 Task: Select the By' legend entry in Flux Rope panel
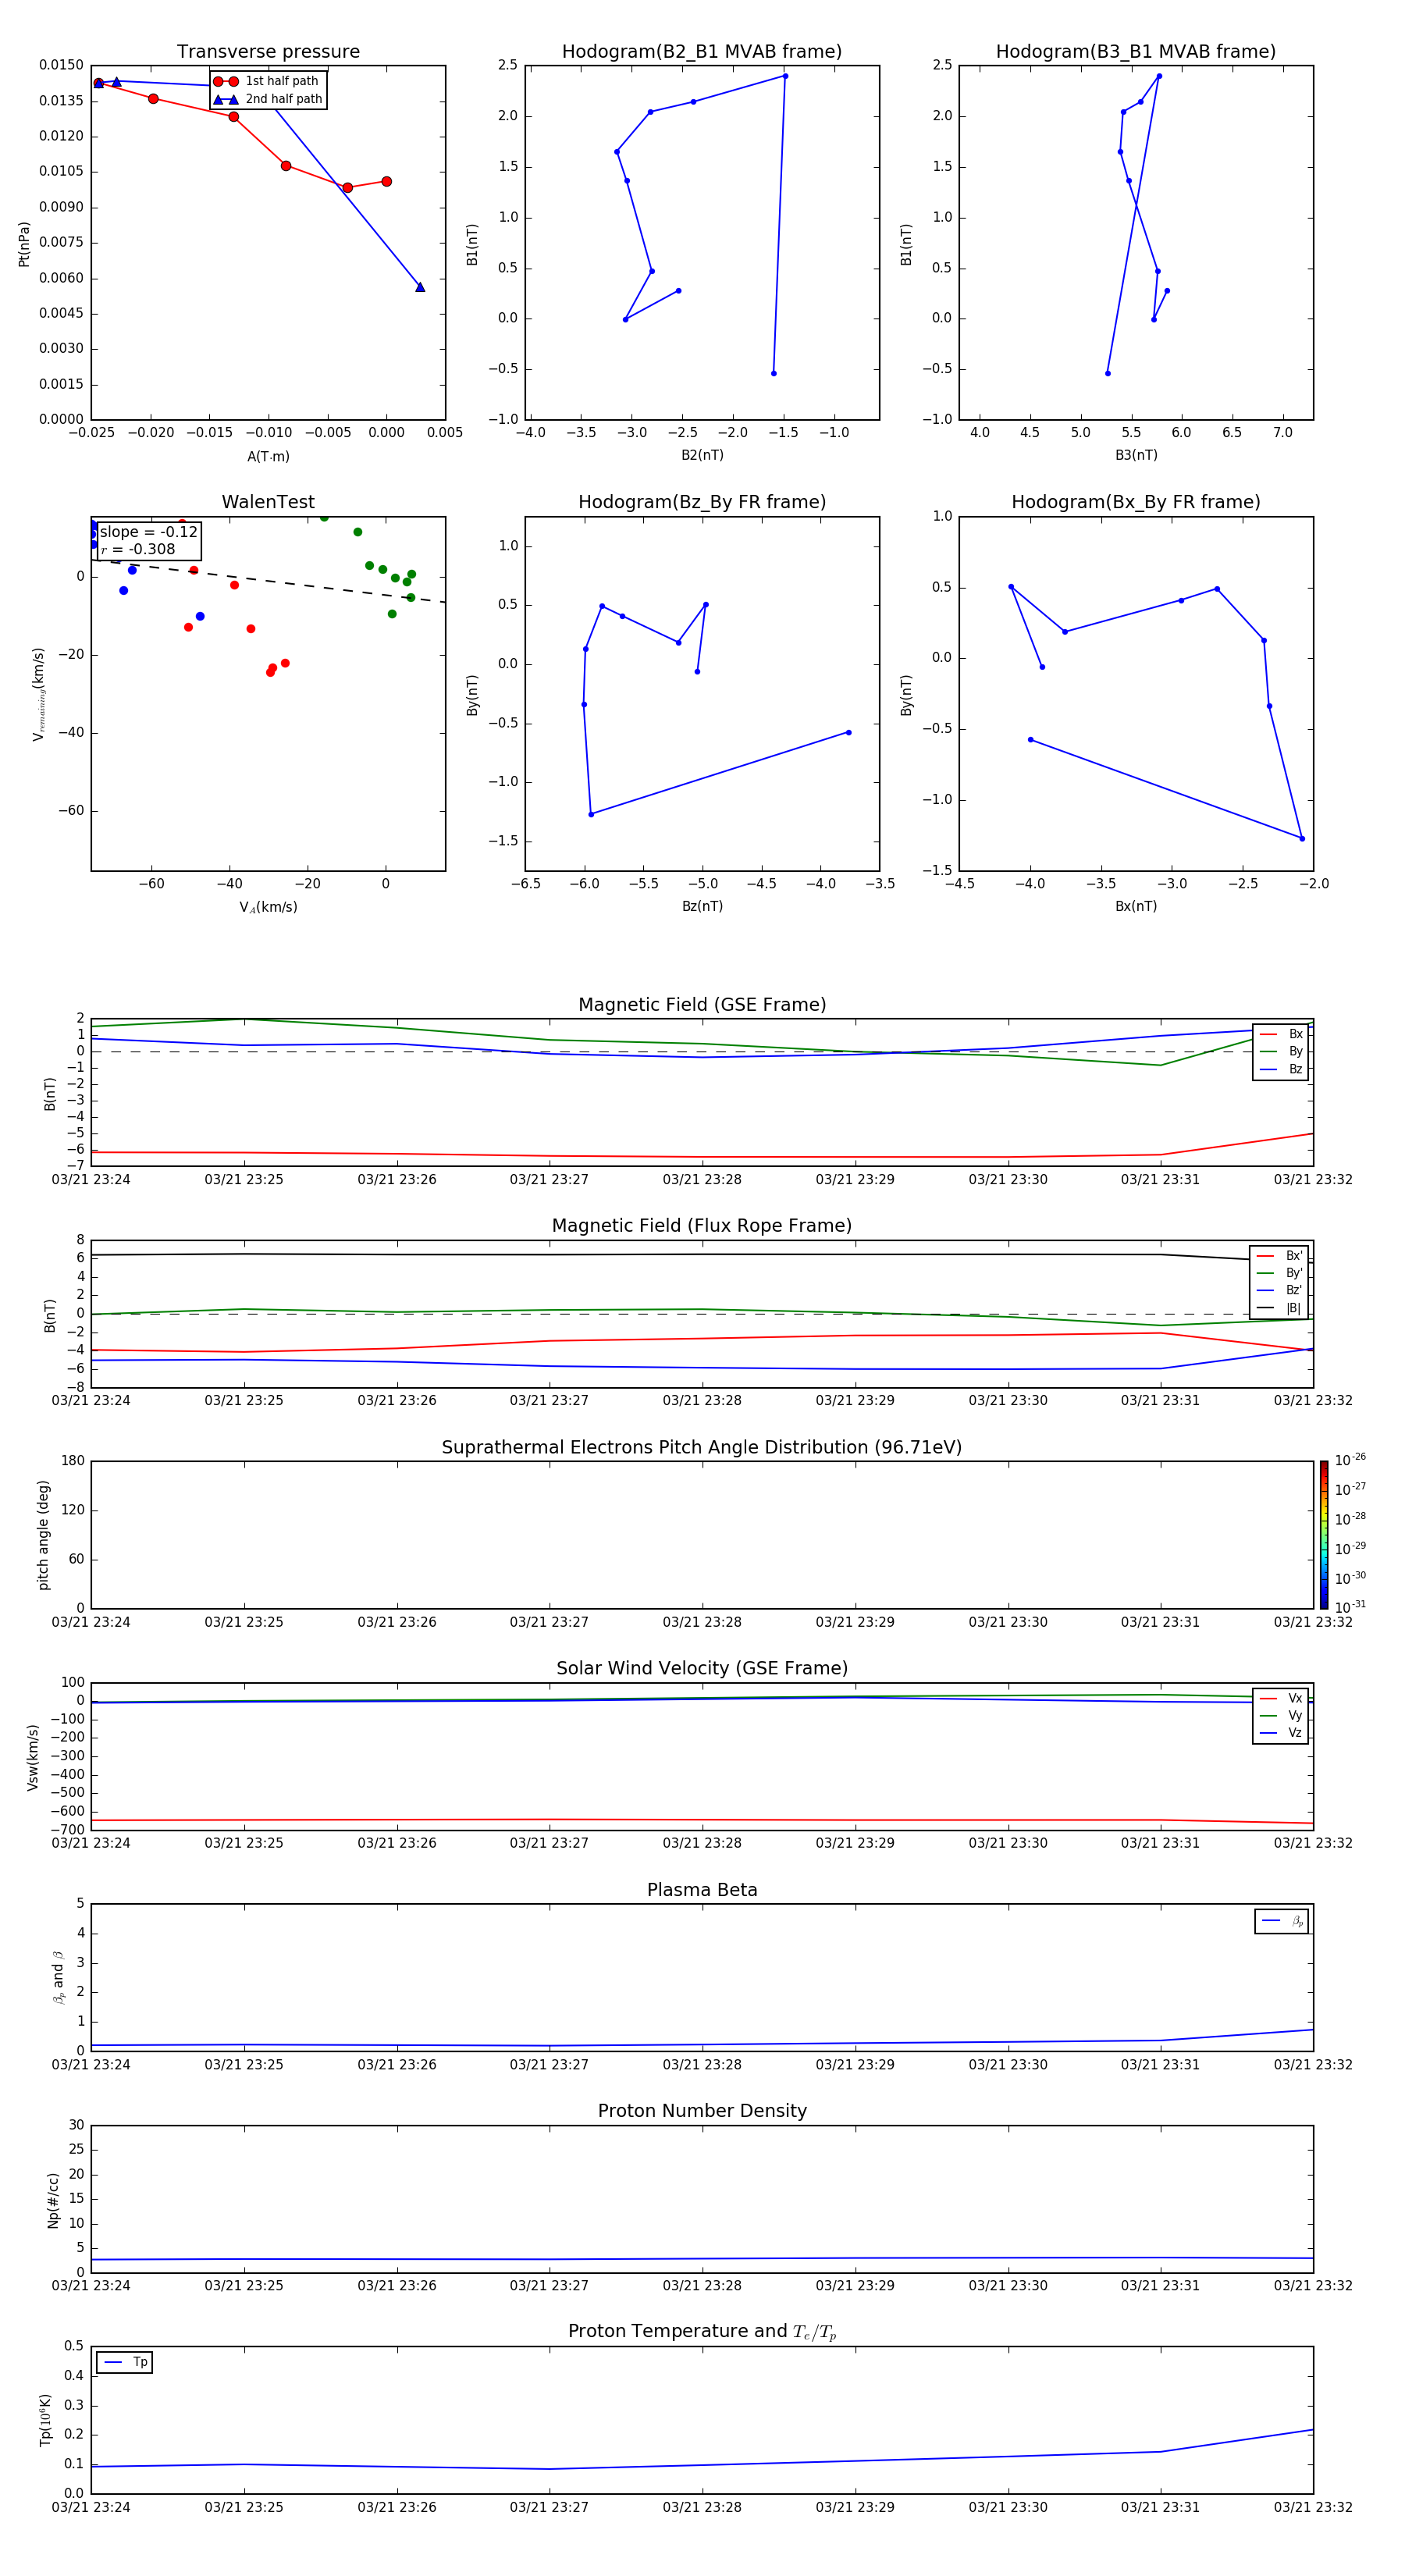[x=1279, y=1274]
